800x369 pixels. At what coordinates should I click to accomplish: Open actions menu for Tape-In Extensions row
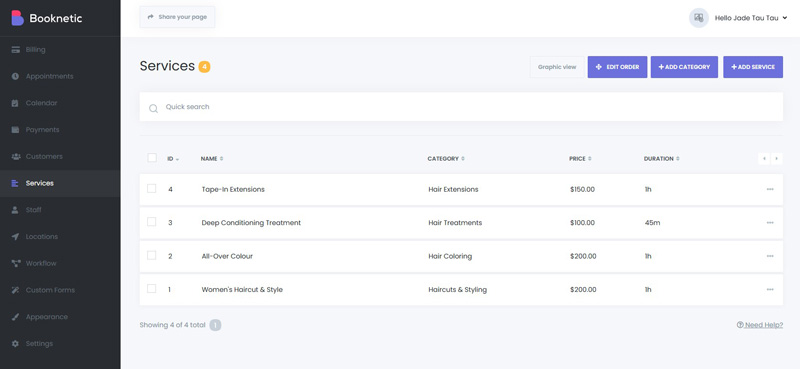pos(770,189)
